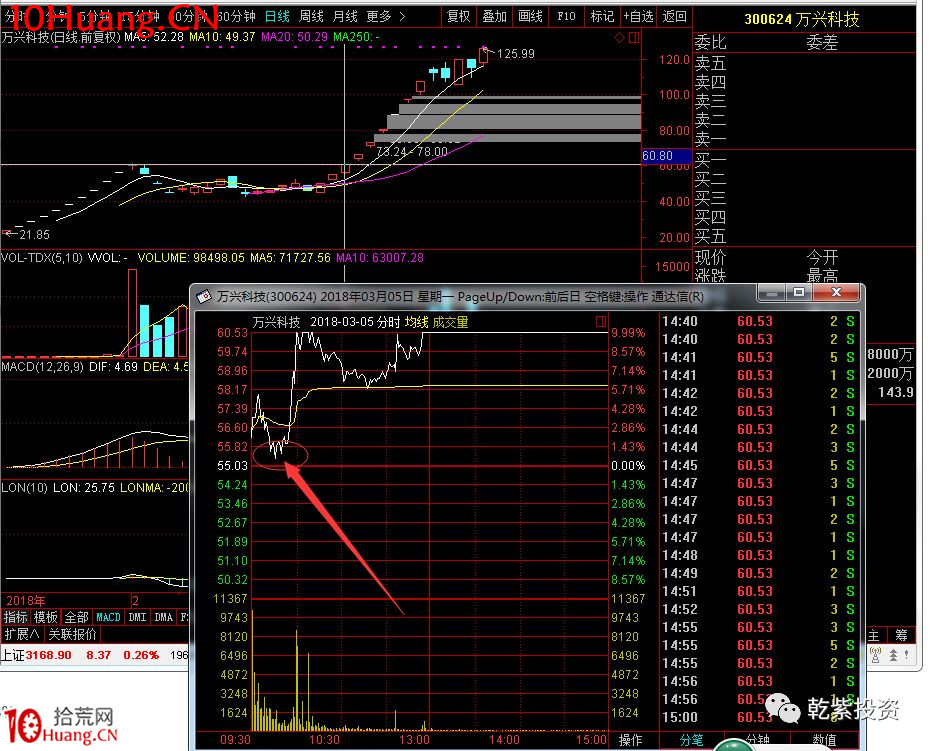Switch to the 周线 weekly chart tab
Viewport: 930px width, 751px height.
click(x=311, y=17)
